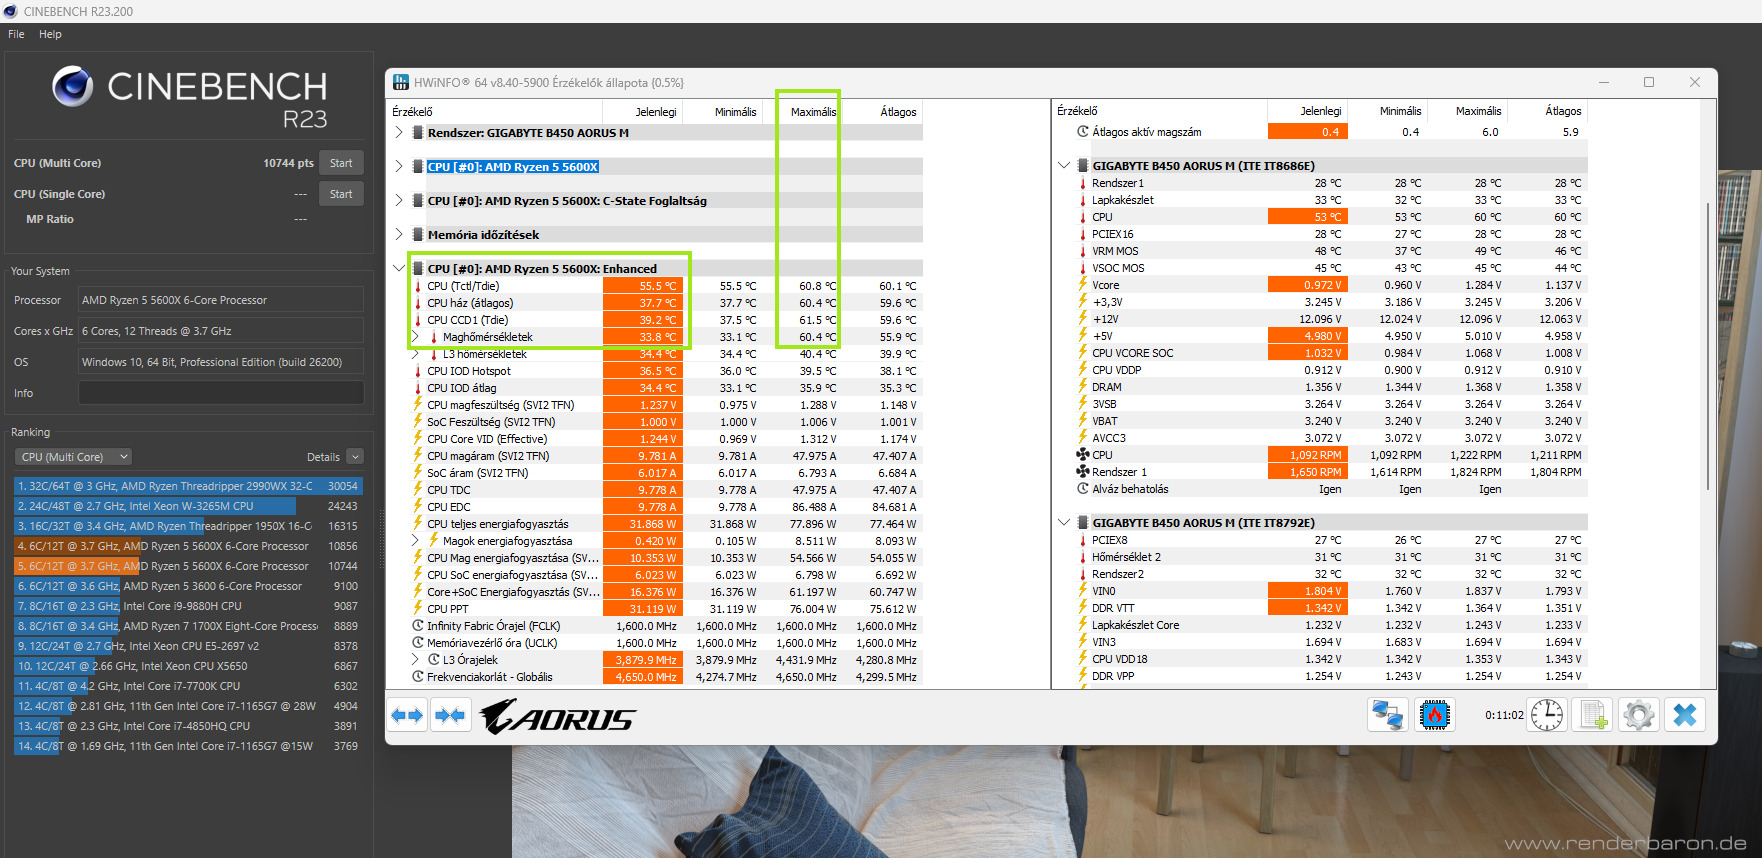Click the Info input field in Cinebench

tap(221, 393)
